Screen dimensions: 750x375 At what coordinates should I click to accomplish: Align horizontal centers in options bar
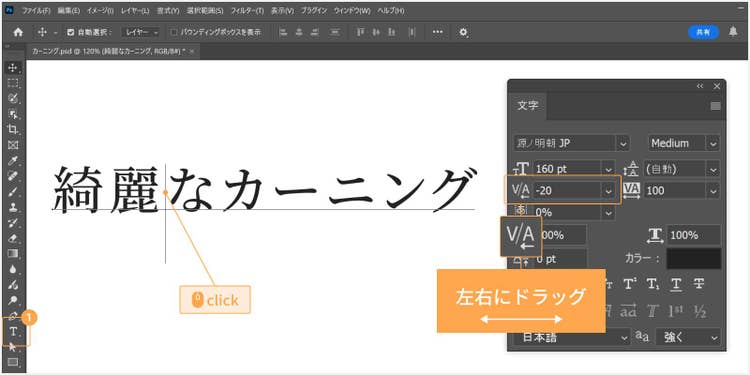click(x=299, y=32)
